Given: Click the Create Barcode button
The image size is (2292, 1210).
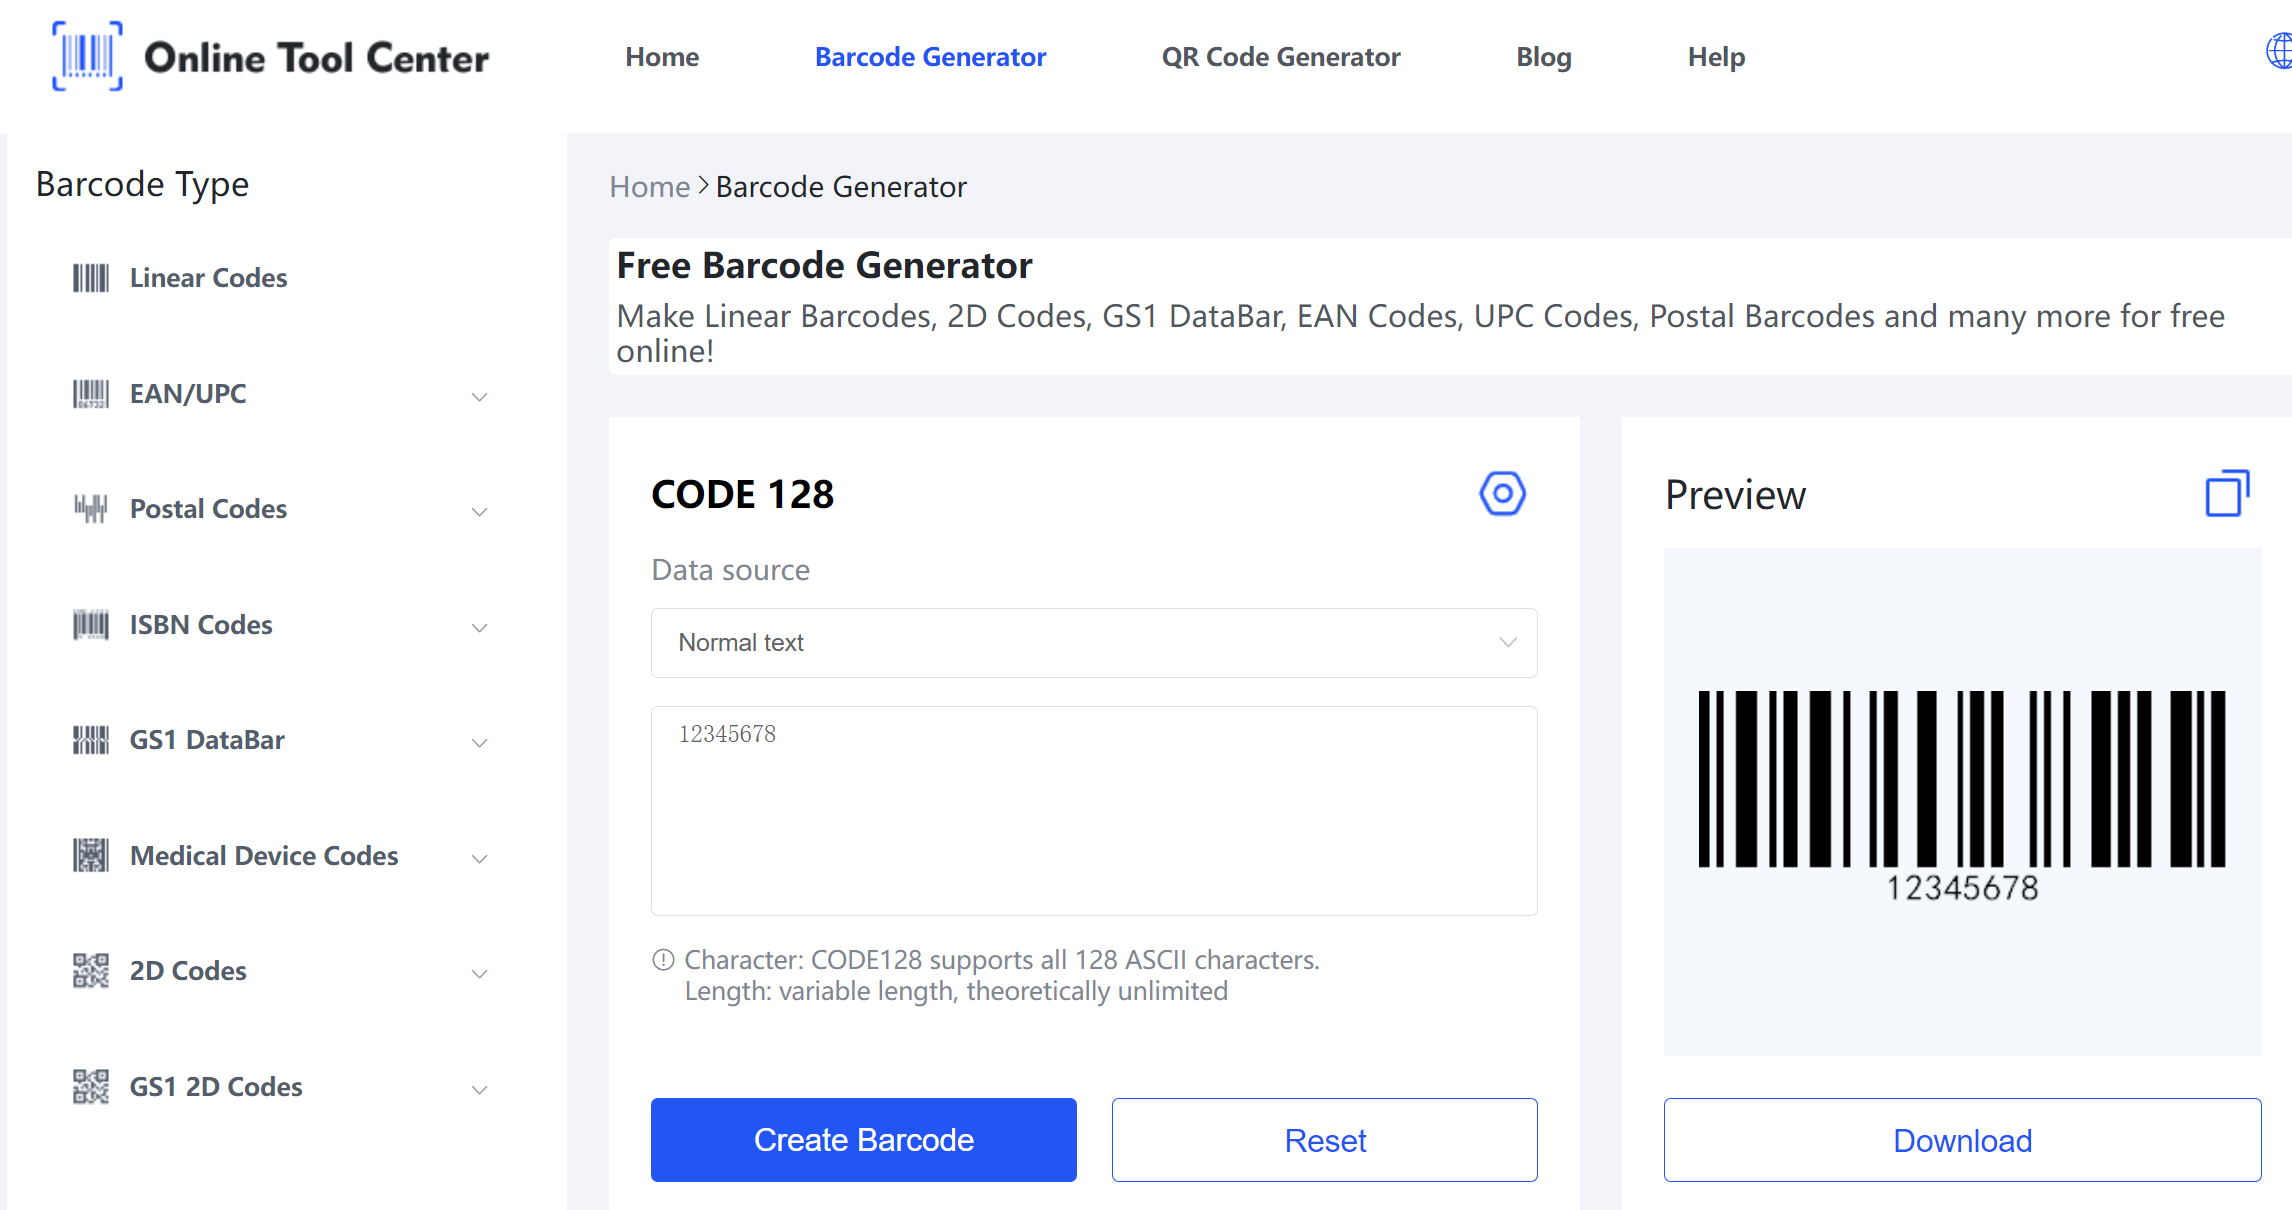Looking at the screenshot, I should [864, 1139].
